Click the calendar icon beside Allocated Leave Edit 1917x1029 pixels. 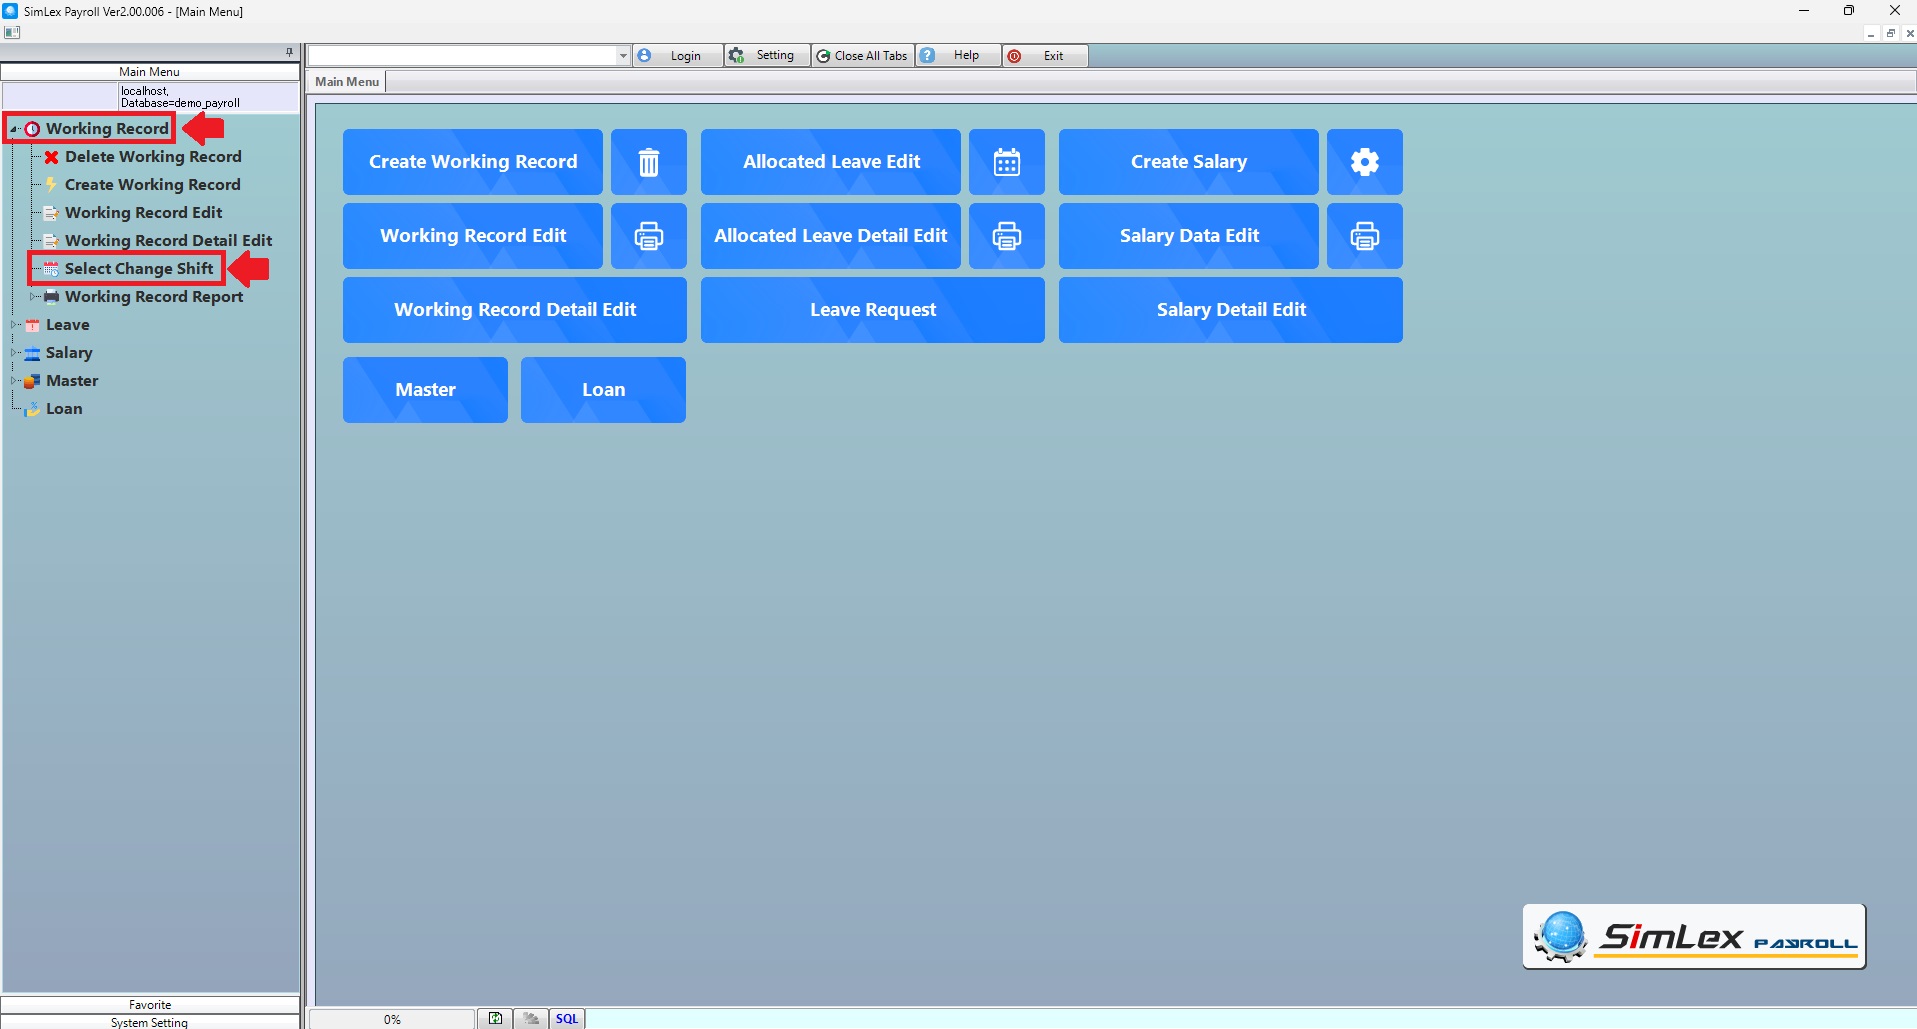[x=1006, y=162]
